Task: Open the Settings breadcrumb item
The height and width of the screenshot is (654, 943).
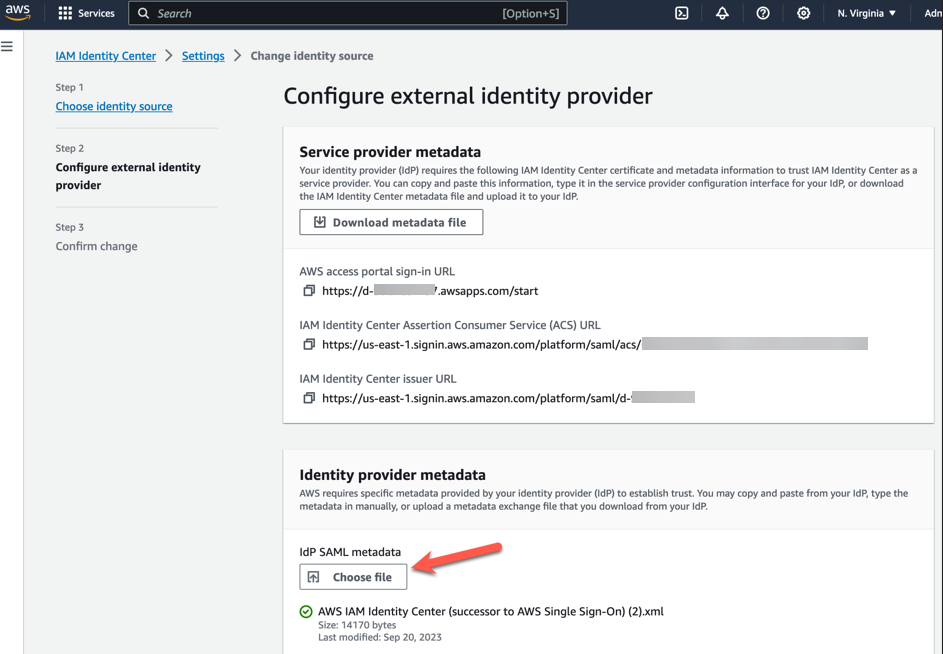Action: click(x=202, y=56)
